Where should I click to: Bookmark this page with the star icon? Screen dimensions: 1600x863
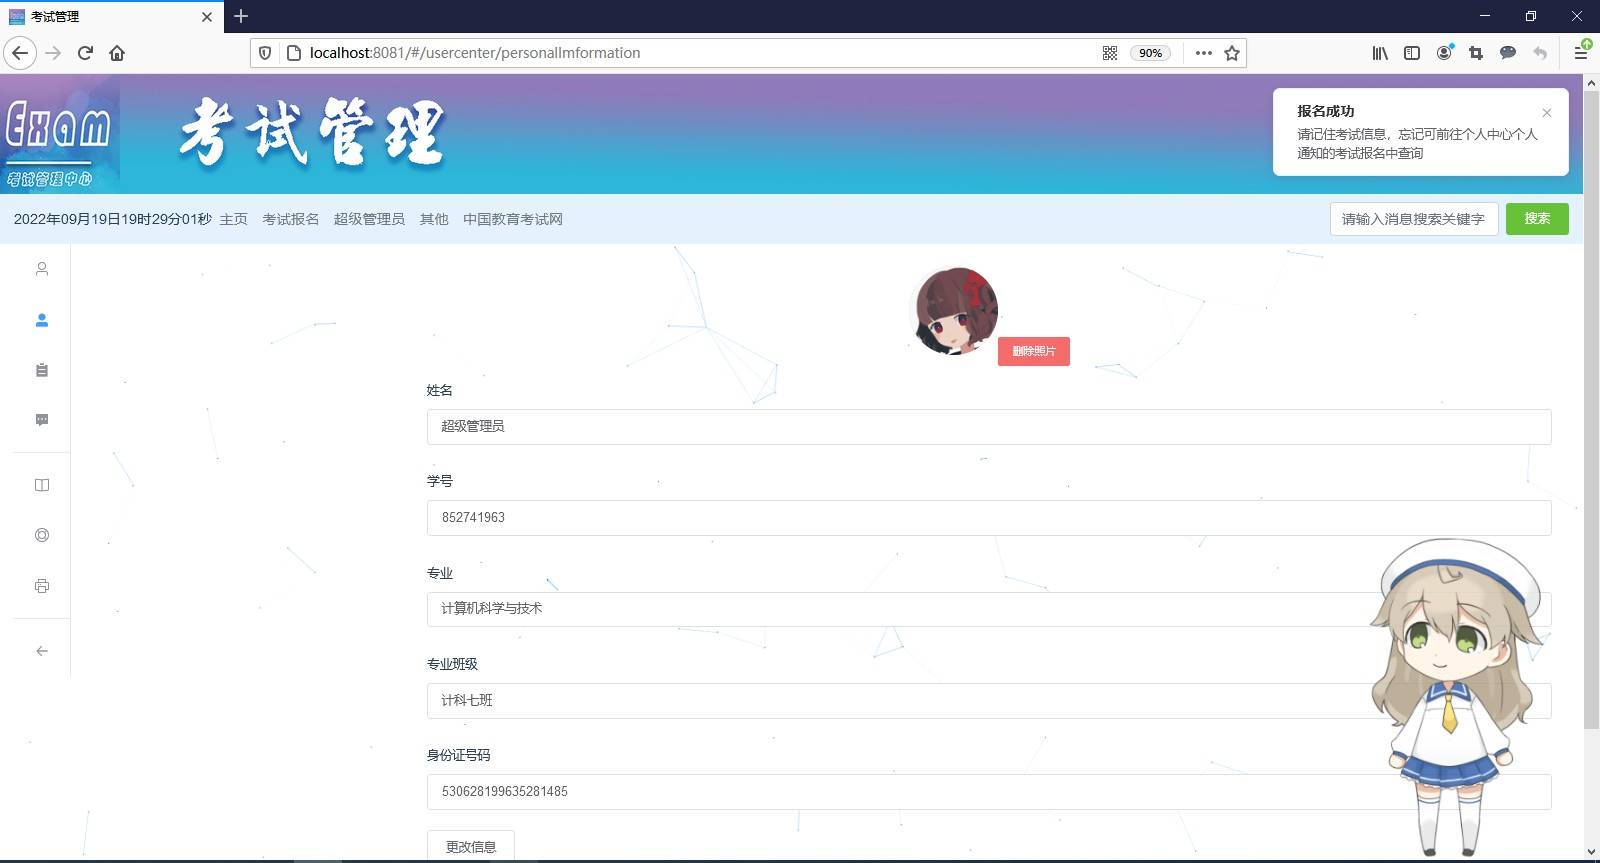click(x=1232, y=53)
